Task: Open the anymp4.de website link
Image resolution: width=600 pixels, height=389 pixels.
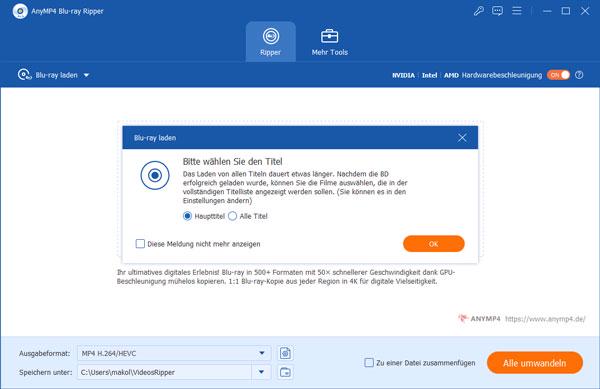Action: tap(545, 319)
